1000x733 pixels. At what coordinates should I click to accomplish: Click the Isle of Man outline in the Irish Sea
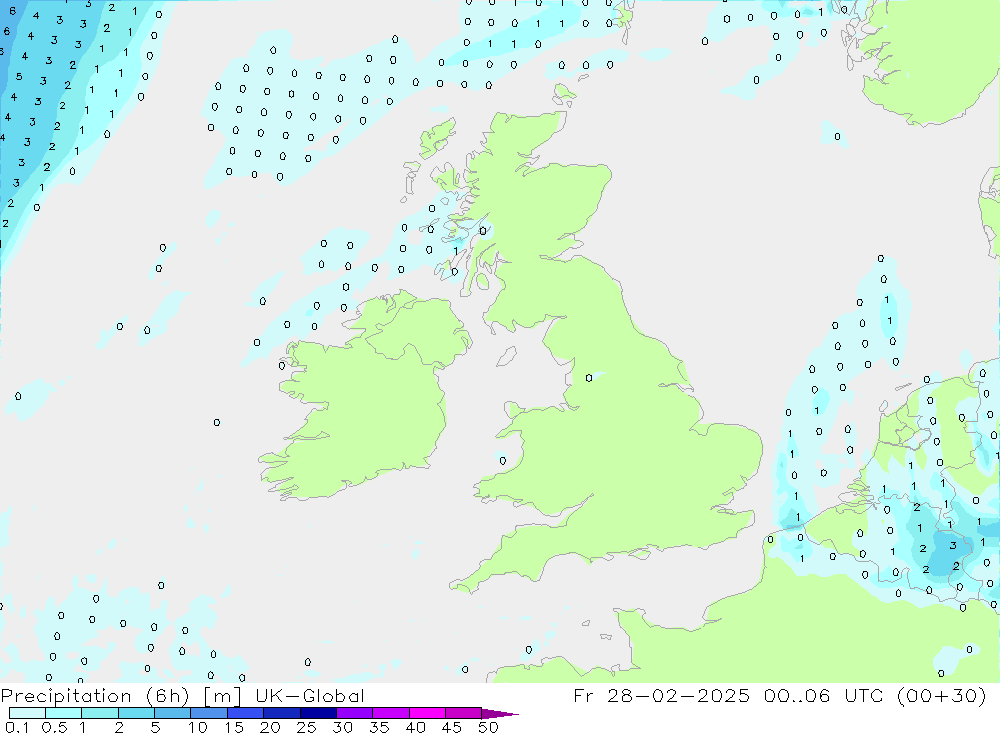point(506,356)
